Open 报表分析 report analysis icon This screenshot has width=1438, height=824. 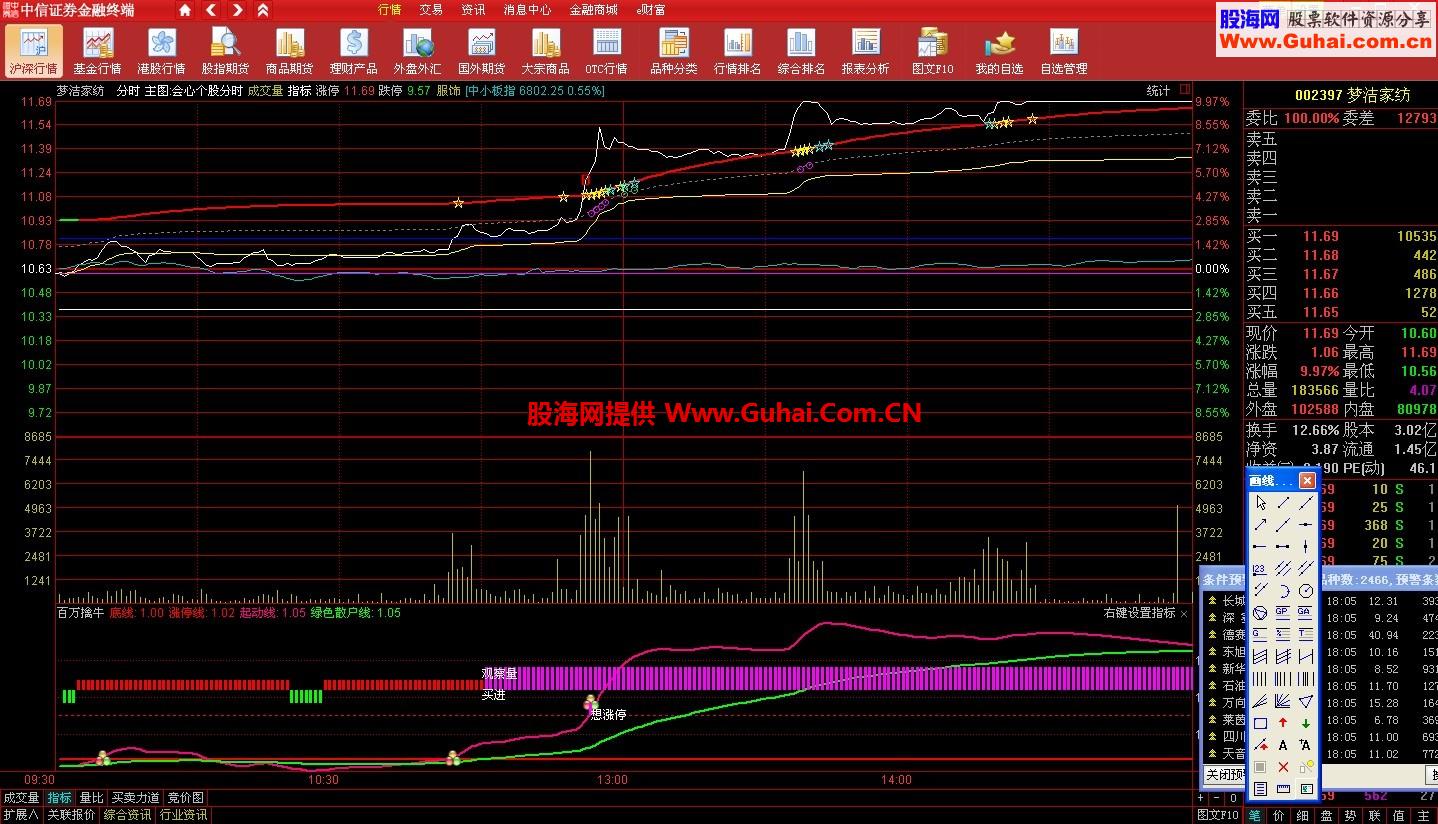(865, 51)
